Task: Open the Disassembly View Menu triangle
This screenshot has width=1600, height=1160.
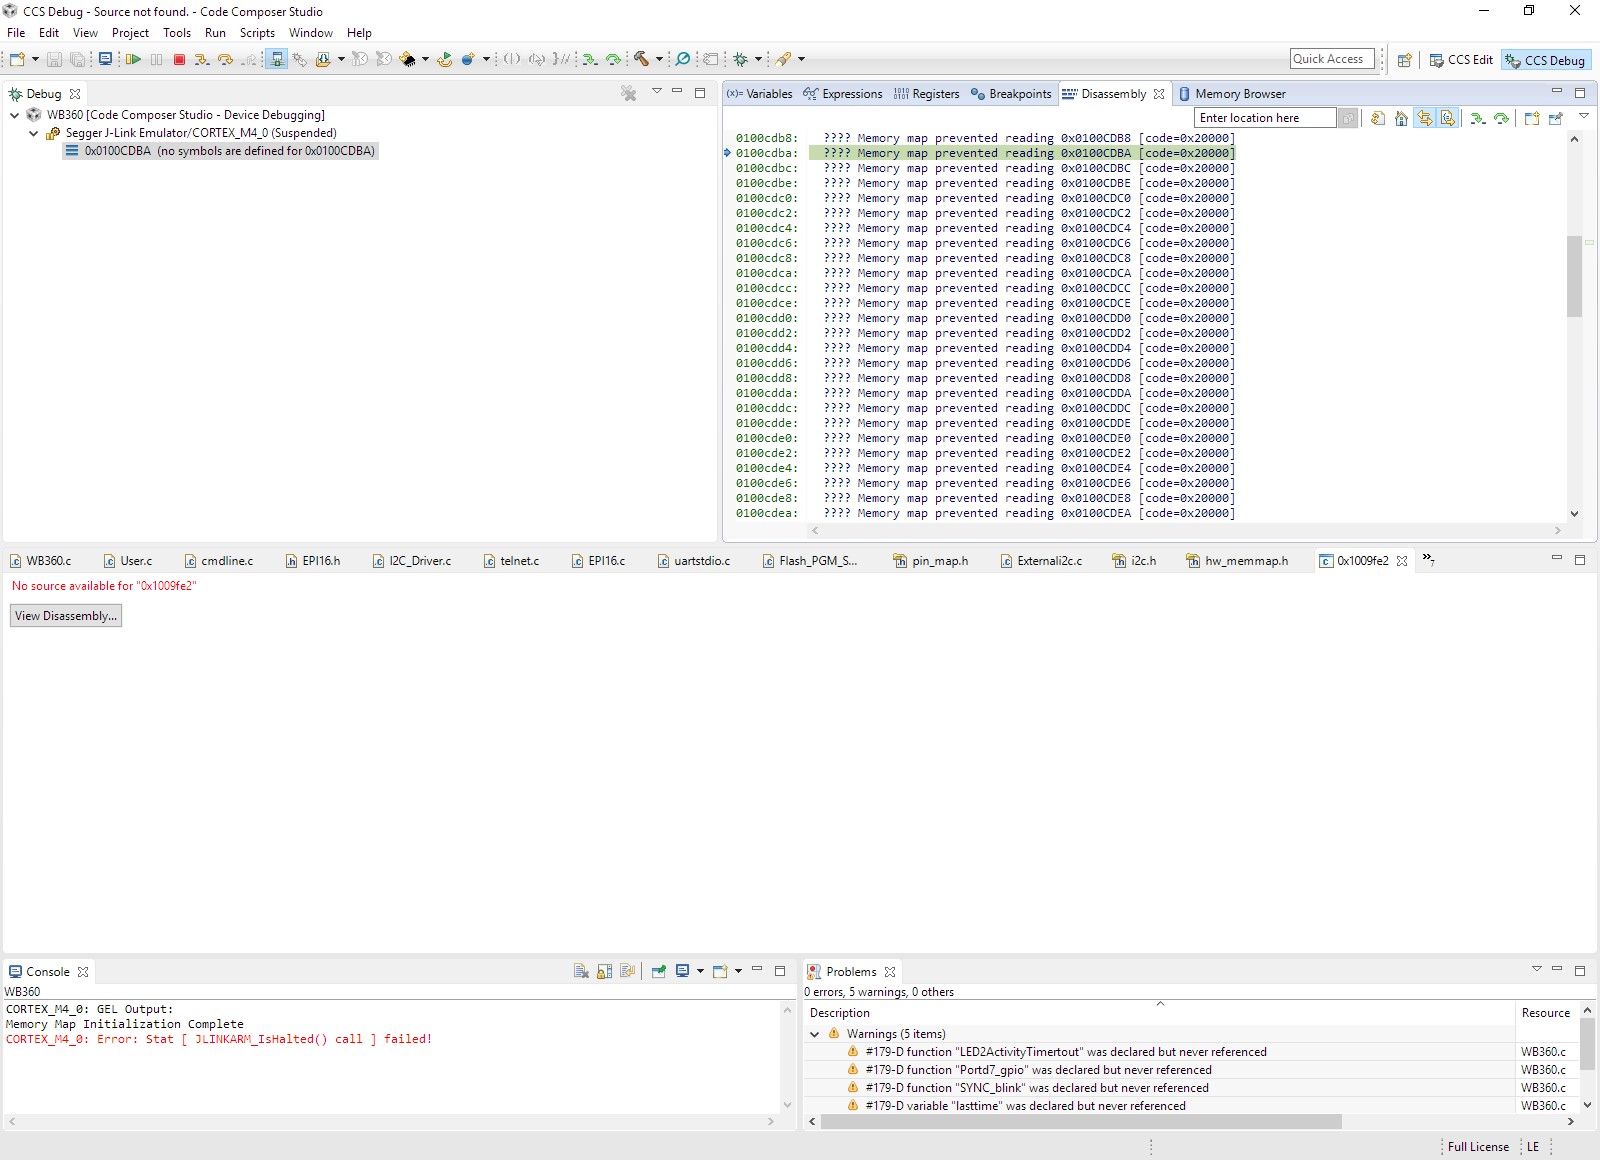Action: (1584, 117)
